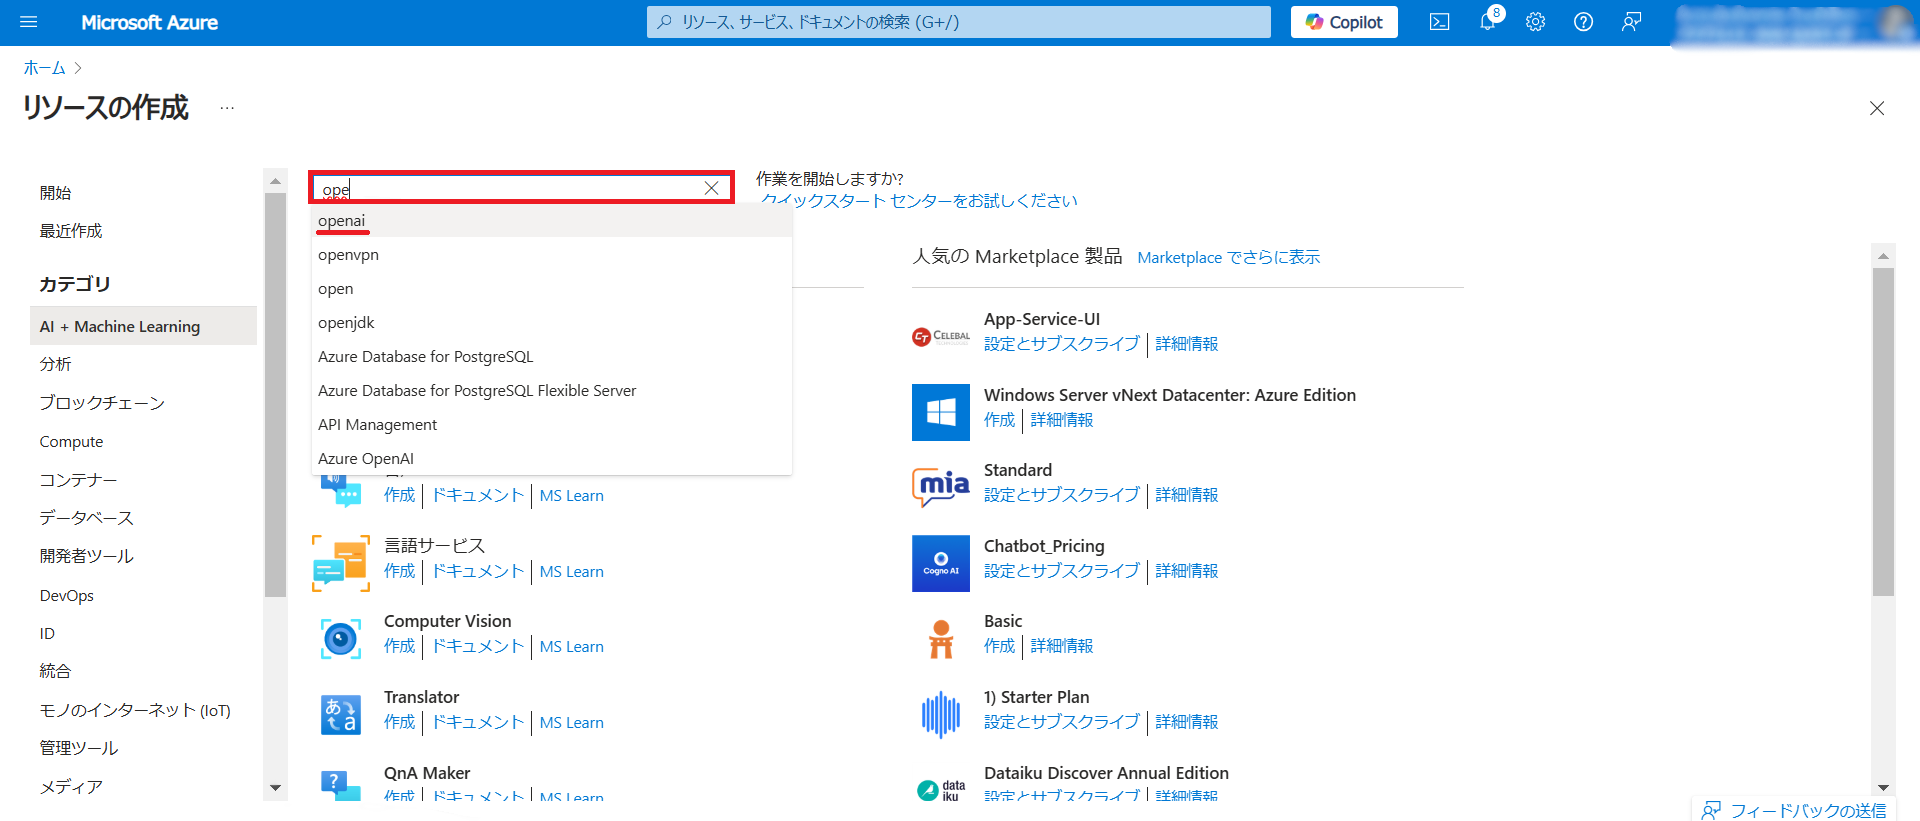Go to the ホーム breadcrumb
1920x821 pixels.
click(x=44, y=68)
